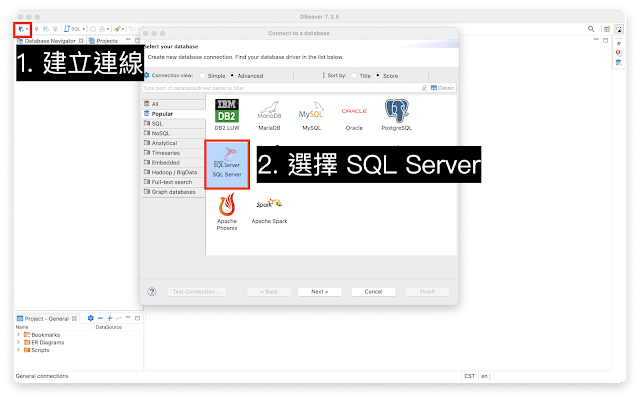Select the SQL drivers category
The image size is (640, 400).
pyautogui.click(x=174, y=124)
